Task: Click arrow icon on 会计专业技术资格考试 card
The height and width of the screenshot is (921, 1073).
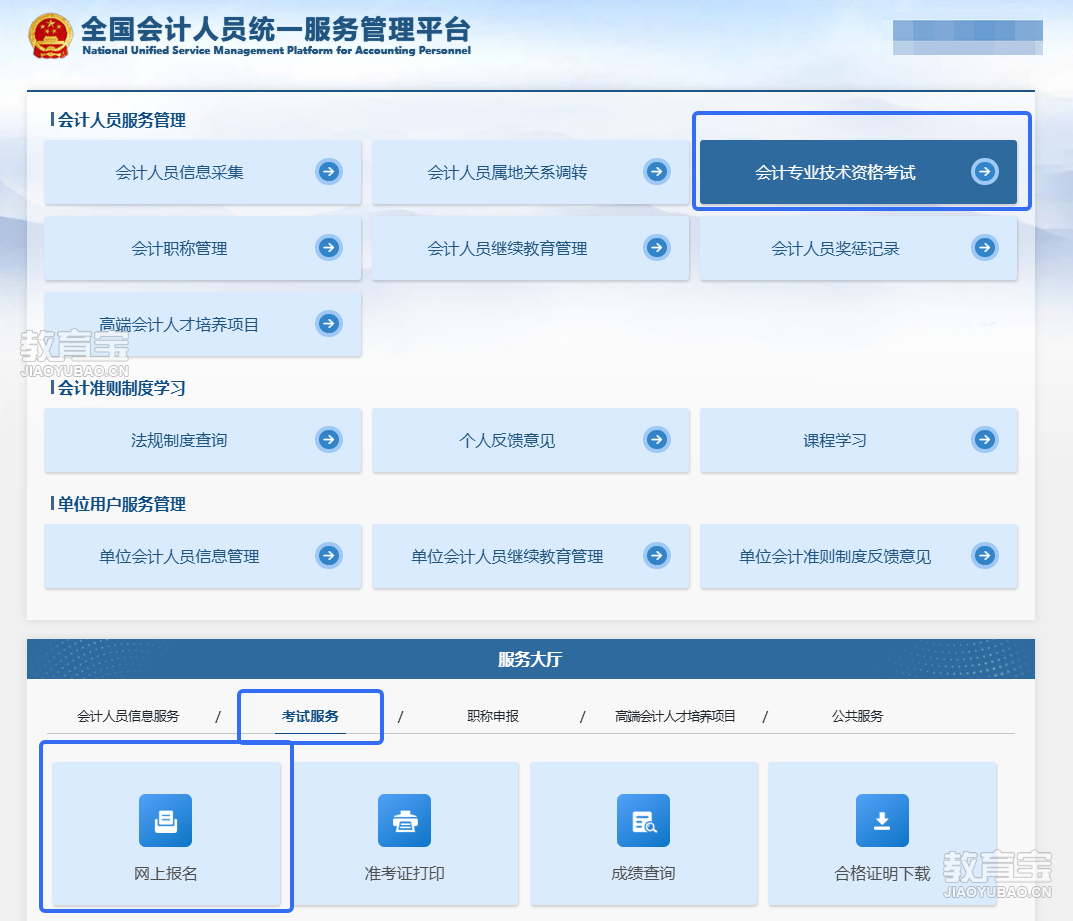Action: pyautogui.click(x=985, y=171)
